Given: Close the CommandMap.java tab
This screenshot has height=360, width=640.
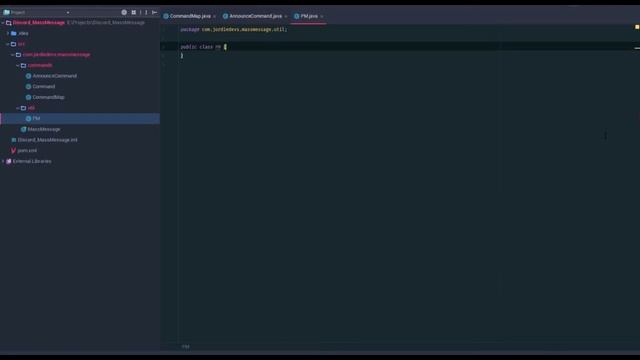Looking at the screenshot, I should [x=214, y=16].
